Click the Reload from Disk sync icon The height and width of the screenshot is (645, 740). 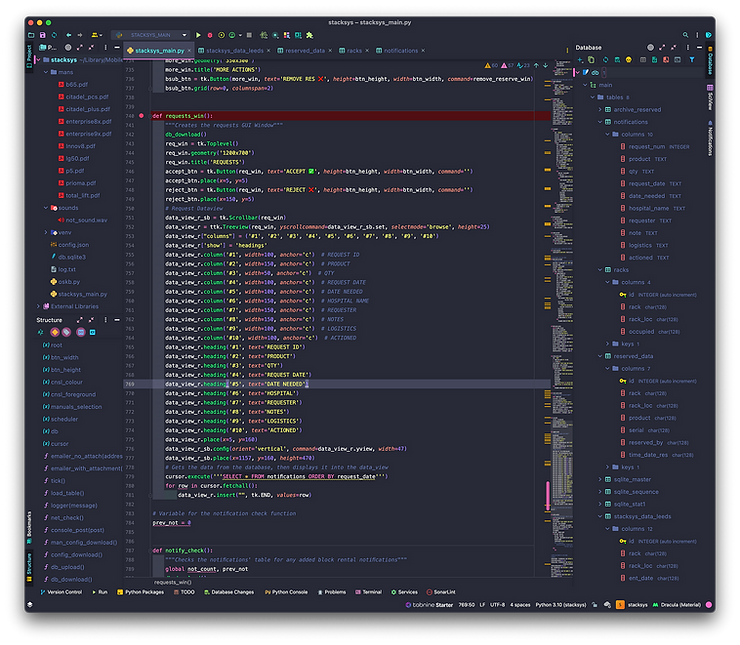pyautogui.click(x=54, y=35)
